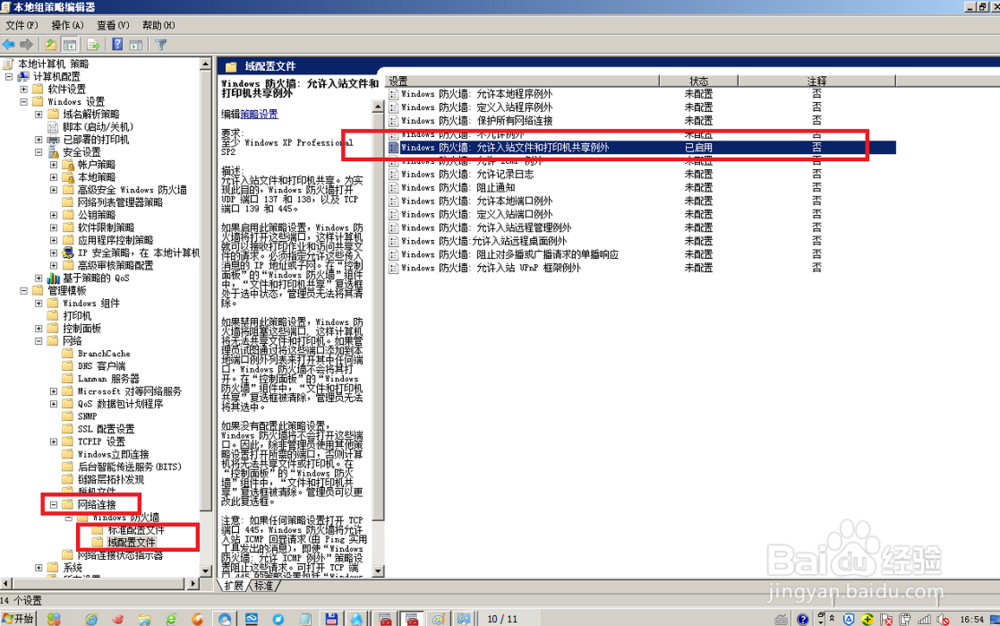1000x626 pixels.
Task: Click the Internet Explorer icon on taskbar
Action: coord(92,619)
